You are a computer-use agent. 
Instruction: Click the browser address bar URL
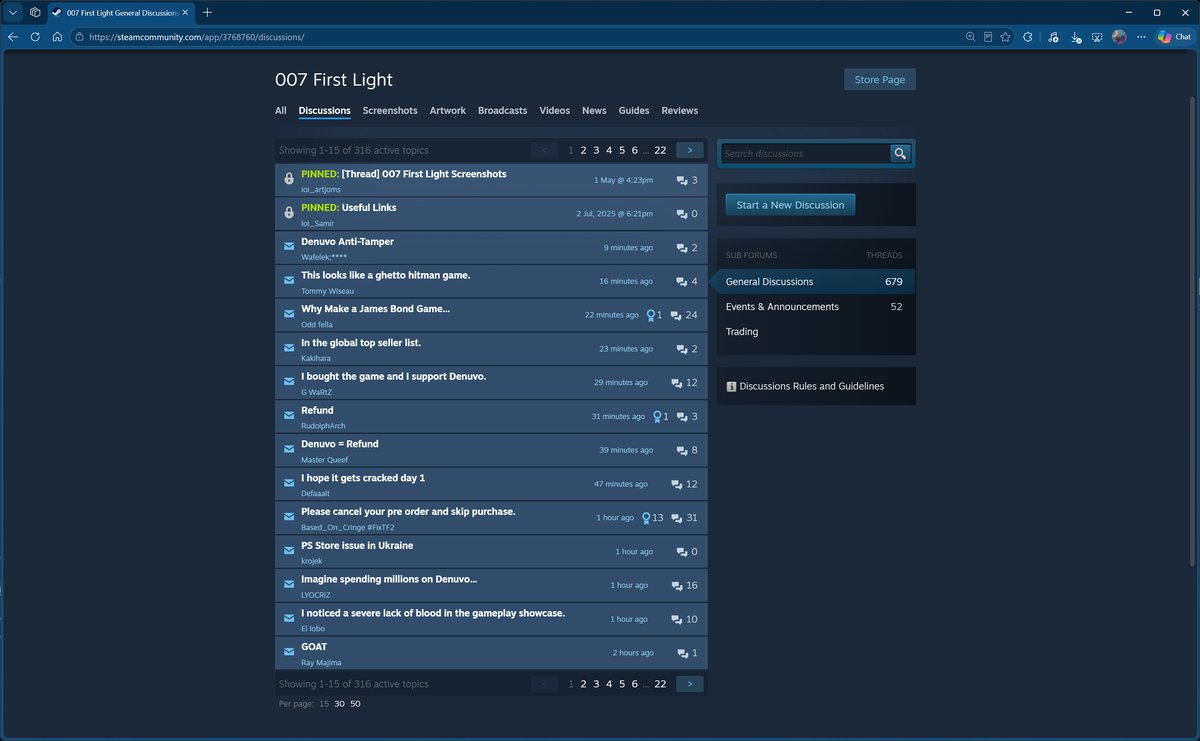coord(196,37)
